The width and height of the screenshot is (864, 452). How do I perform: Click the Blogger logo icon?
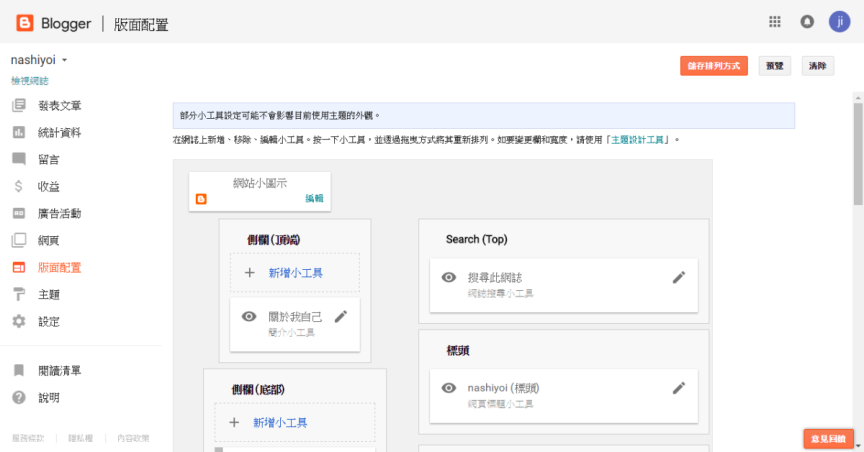[x=24, y=23]
